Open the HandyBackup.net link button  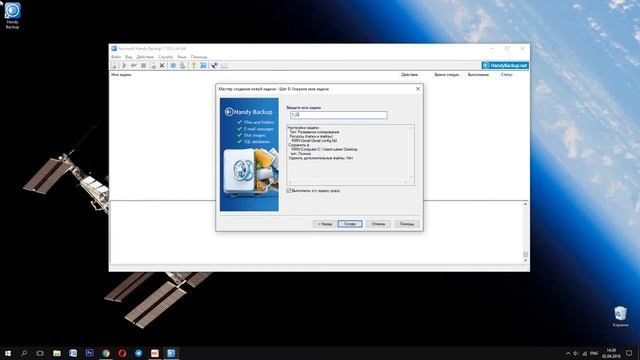(x=505, y=65)
